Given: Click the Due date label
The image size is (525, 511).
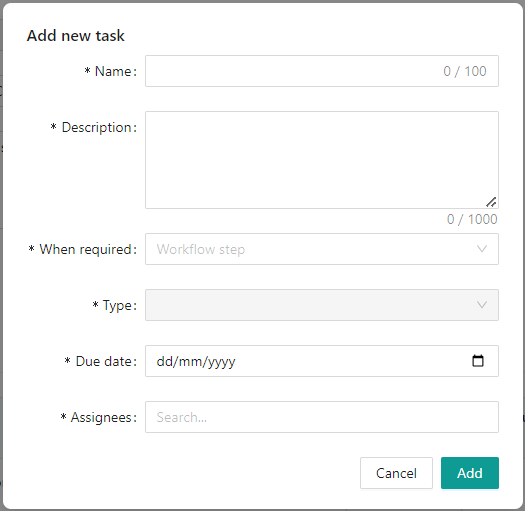Looking at the screenshot, I should click(103, 361).
